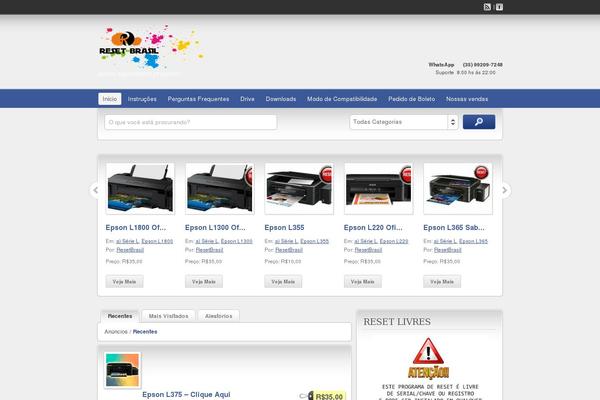
Task: Click the Reset Brasil logo
Action: (x=151, y=47)
